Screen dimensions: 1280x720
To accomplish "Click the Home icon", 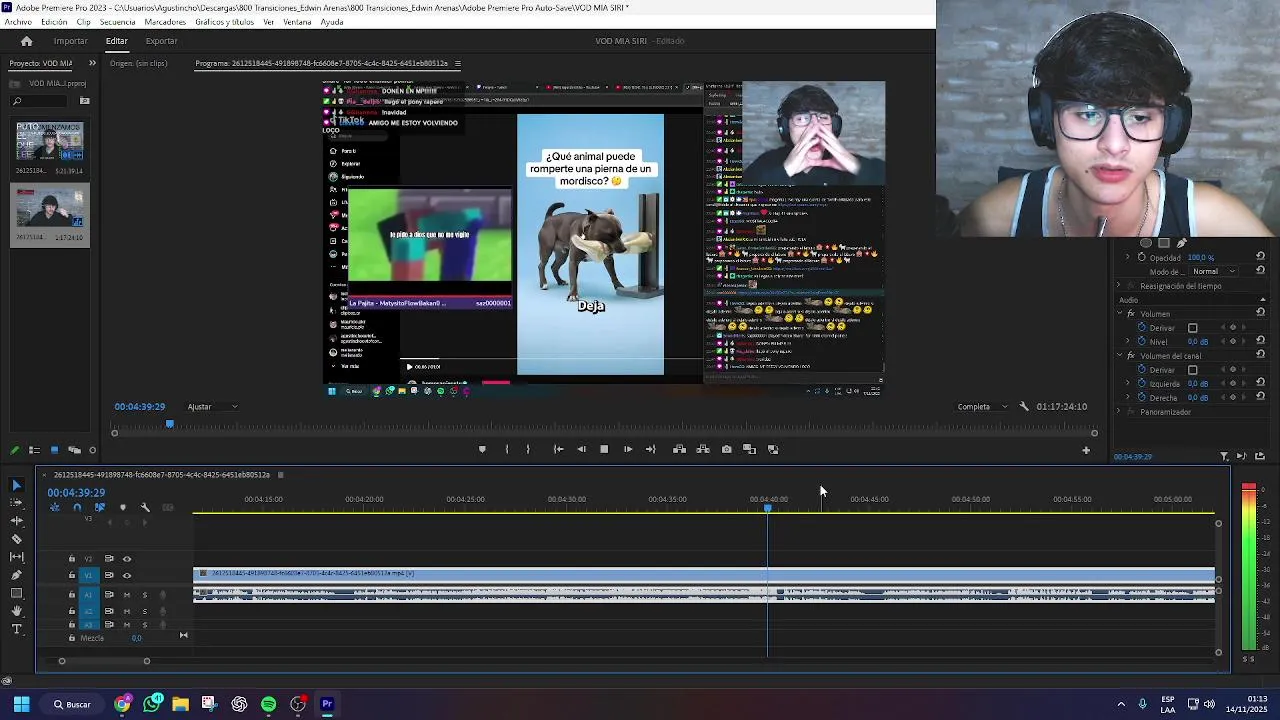I will point(26,41).
